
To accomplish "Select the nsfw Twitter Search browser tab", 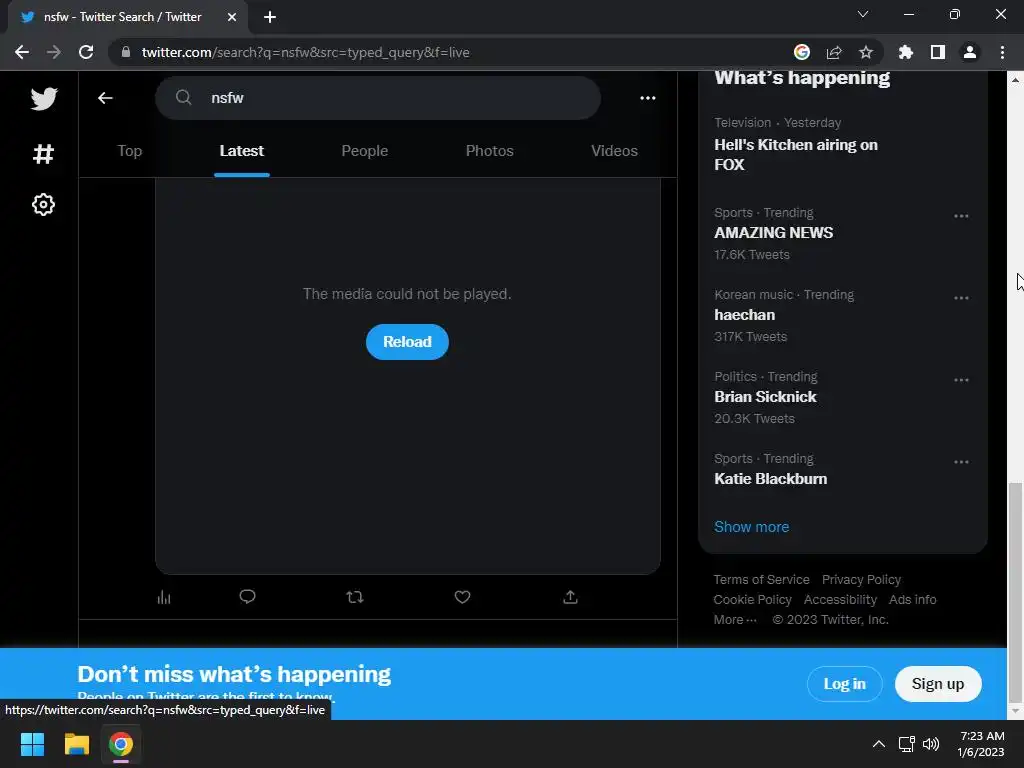I will click(x=127, y=18).
